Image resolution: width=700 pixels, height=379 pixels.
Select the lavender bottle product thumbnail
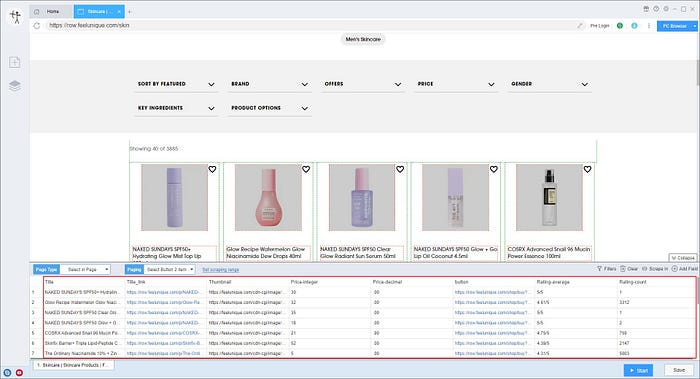(x=174, y=197)
